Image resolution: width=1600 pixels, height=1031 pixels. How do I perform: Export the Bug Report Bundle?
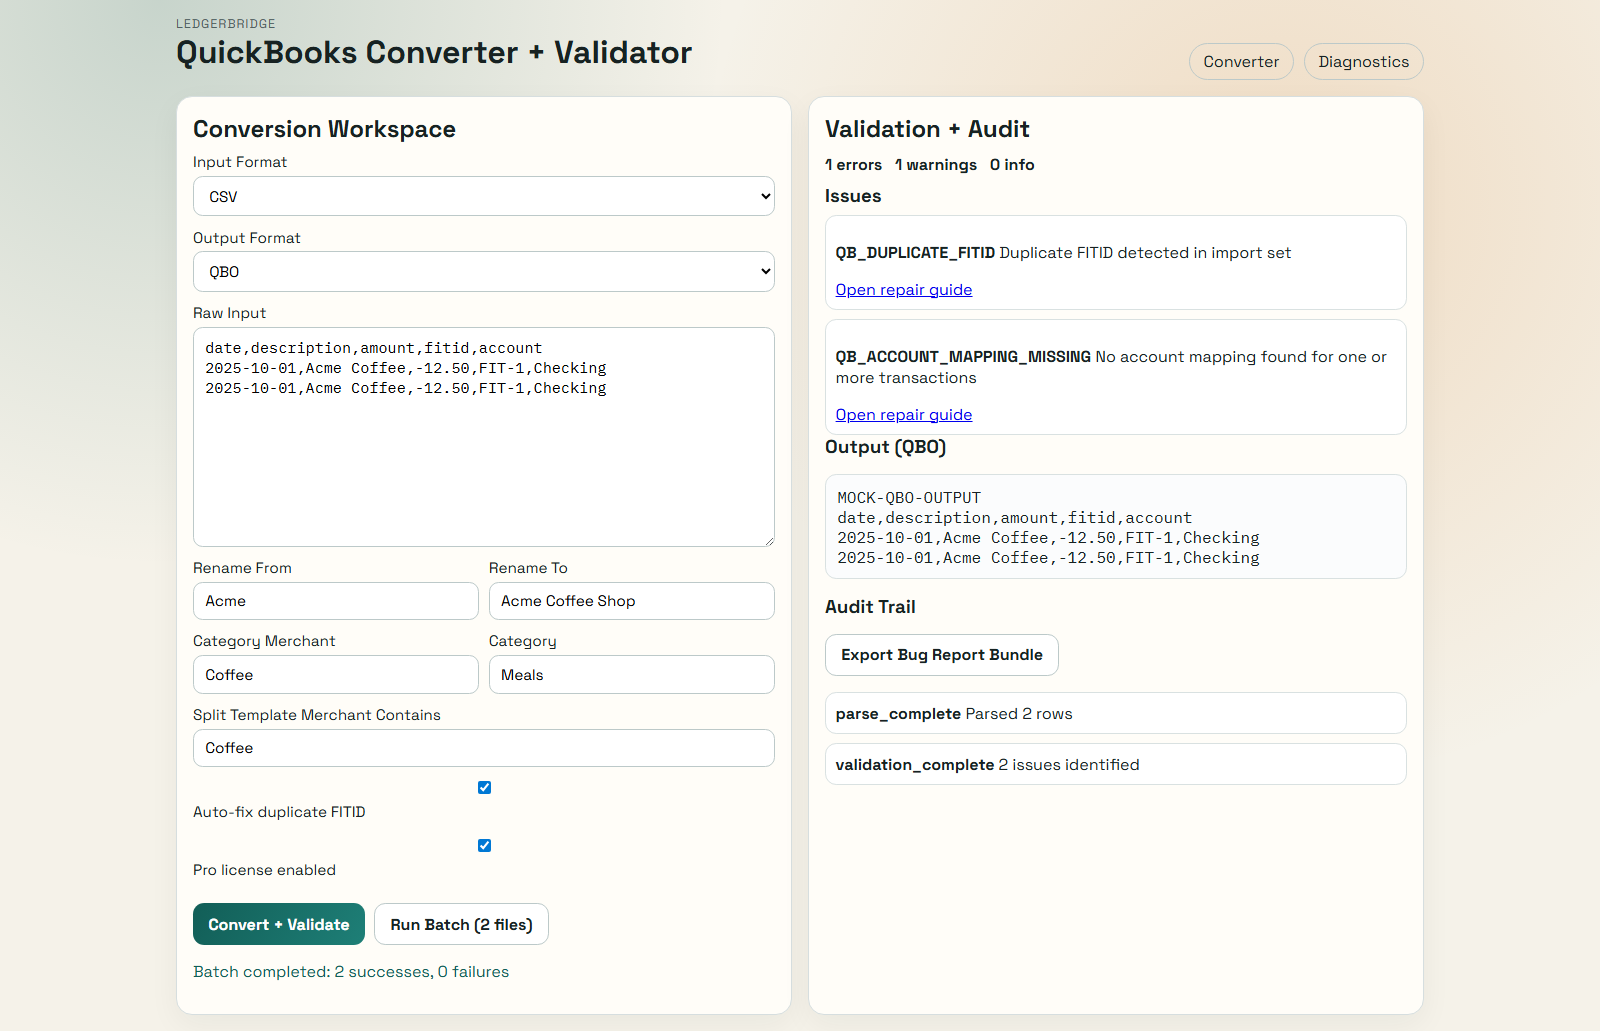[x=941, y=654]
